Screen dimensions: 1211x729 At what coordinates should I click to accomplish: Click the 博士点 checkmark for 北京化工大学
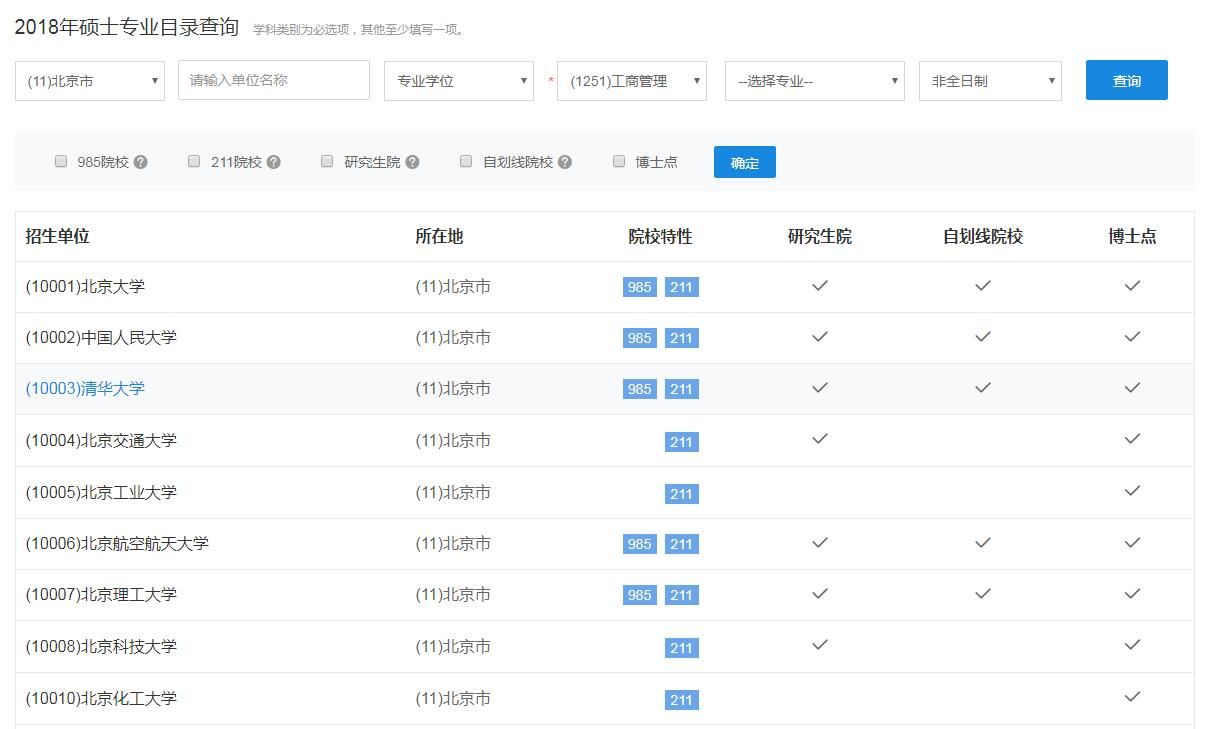coord(1132,697)
